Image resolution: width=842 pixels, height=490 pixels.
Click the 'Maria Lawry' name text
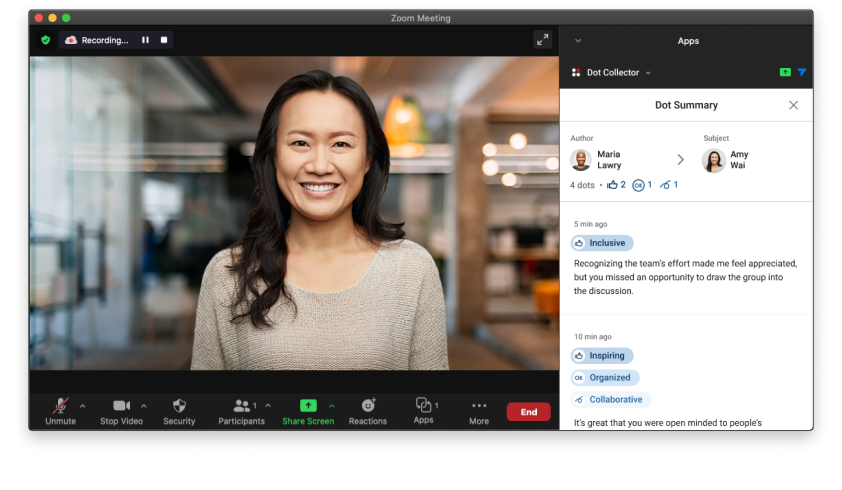(x=609, y=160)
